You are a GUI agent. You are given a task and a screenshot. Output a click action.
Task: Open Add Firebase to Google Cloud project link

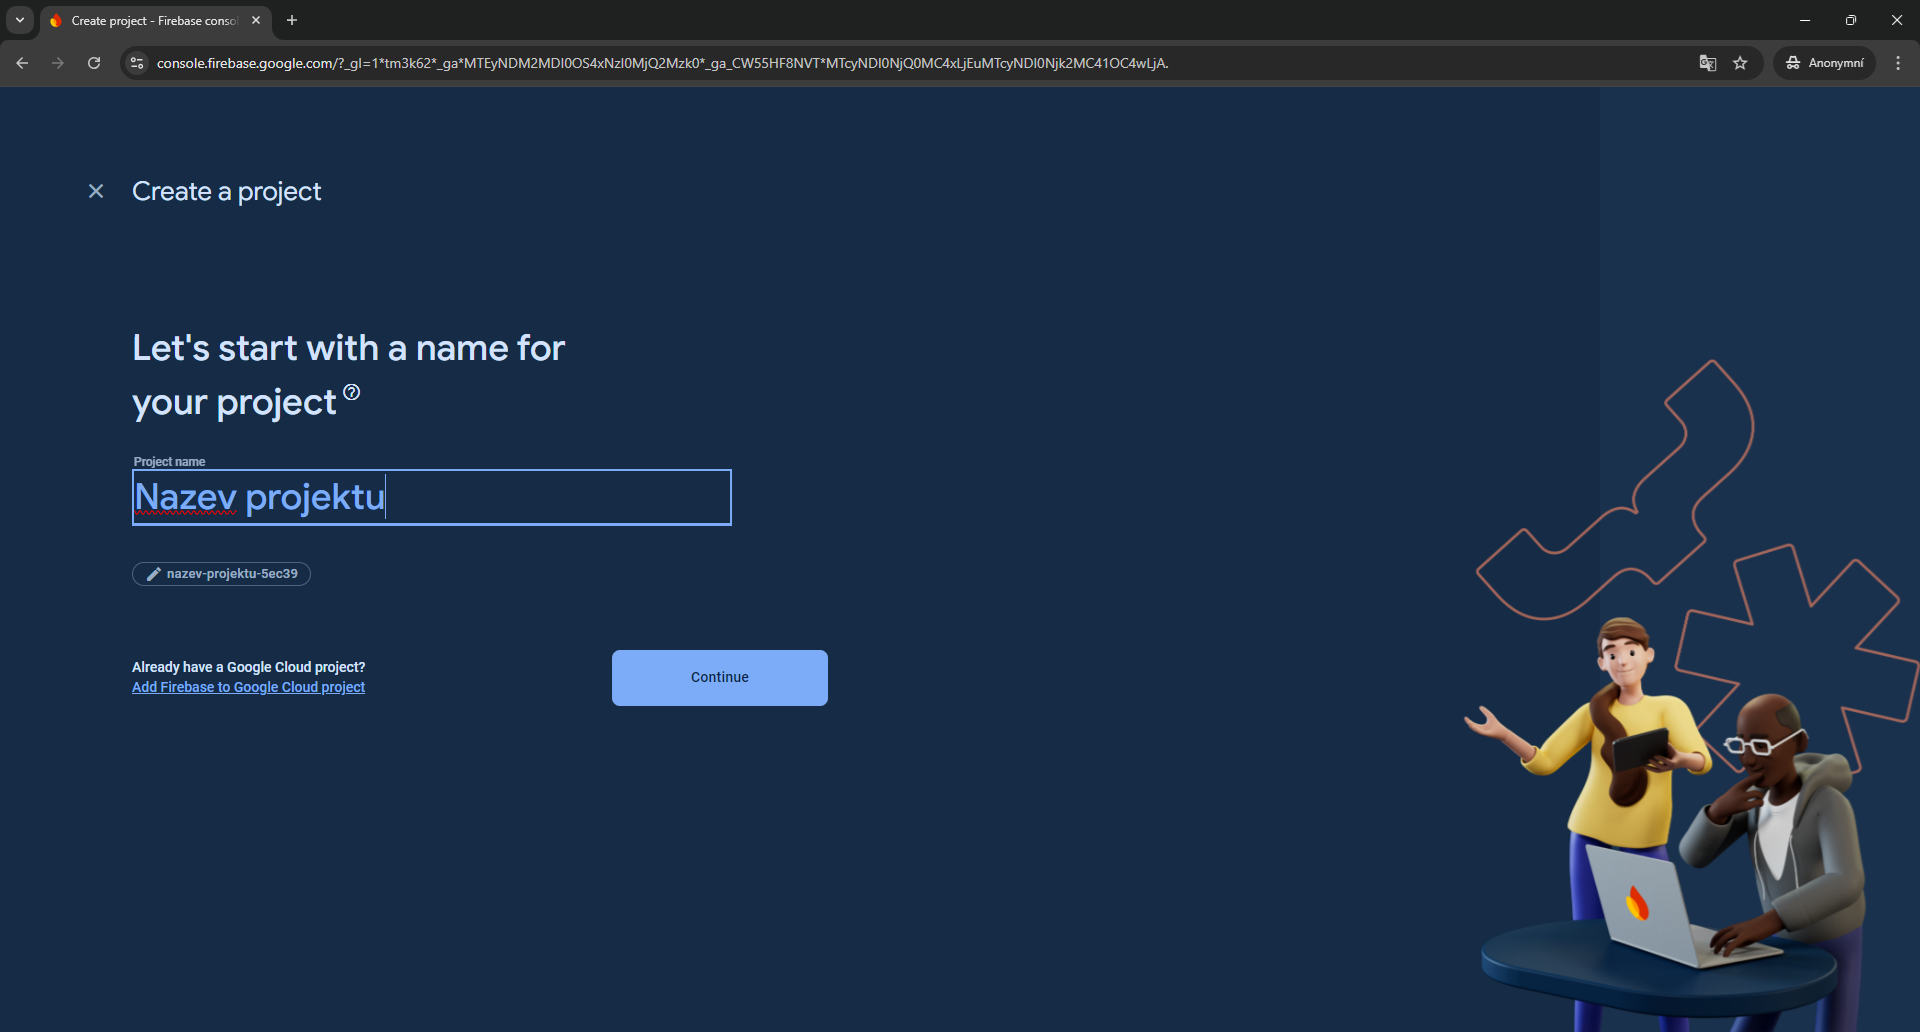[x=248, y=687]
